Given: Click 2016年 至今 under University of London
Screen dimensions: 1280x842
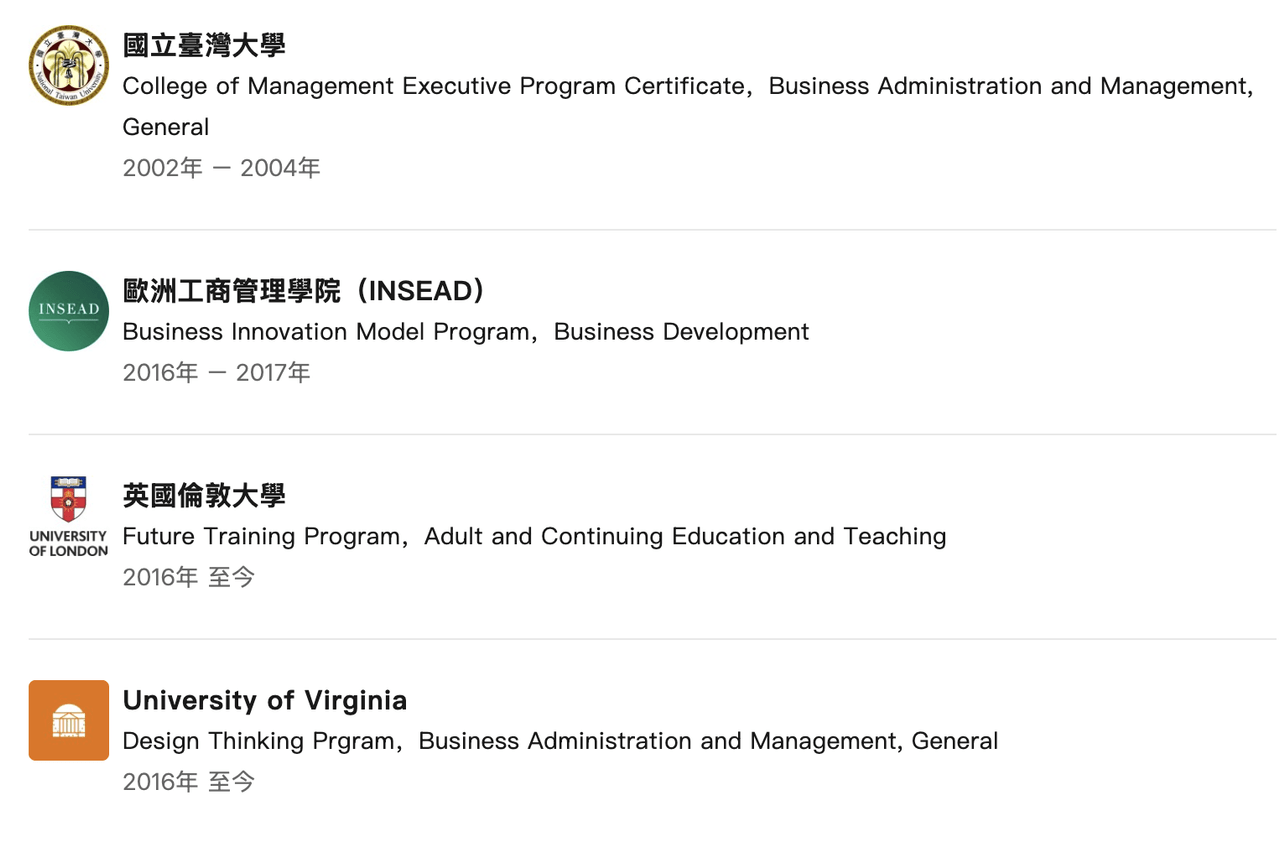Looking at the screenshot, I should [189, 577].
